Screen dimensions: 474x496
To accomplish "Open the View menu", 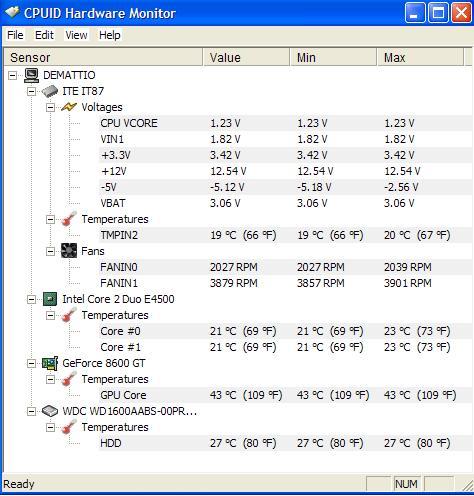I will coord(76,35).
